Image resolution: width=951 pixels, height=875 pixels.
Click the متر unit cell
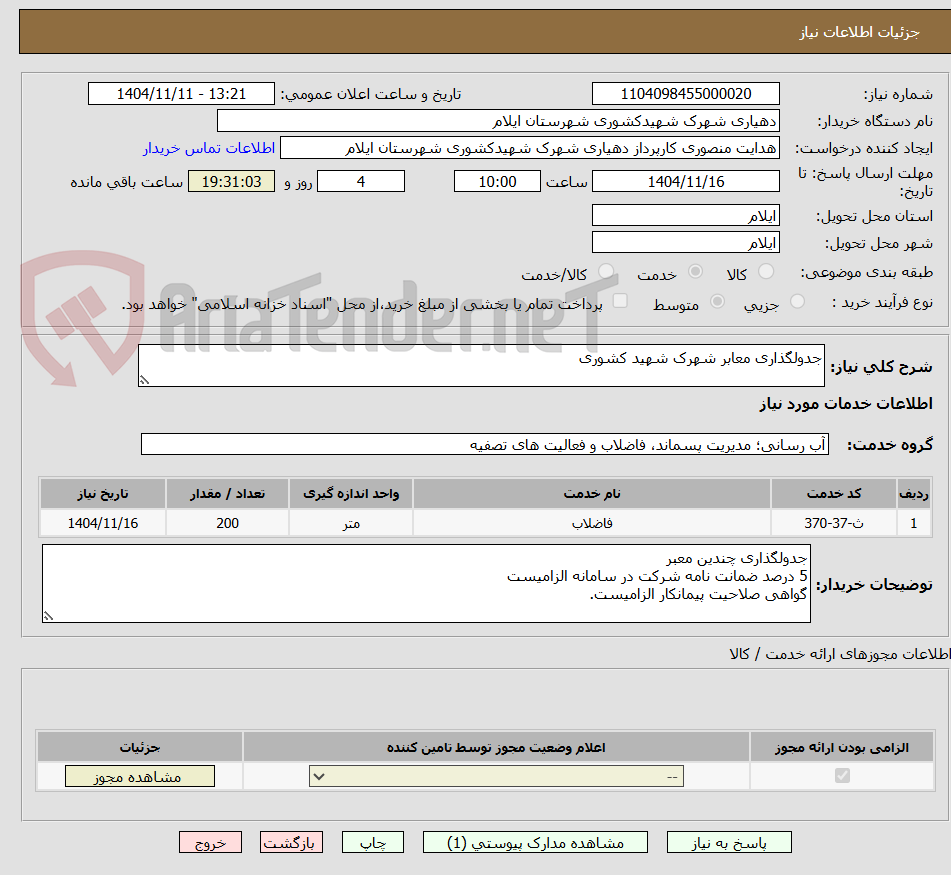pos(351,523)
